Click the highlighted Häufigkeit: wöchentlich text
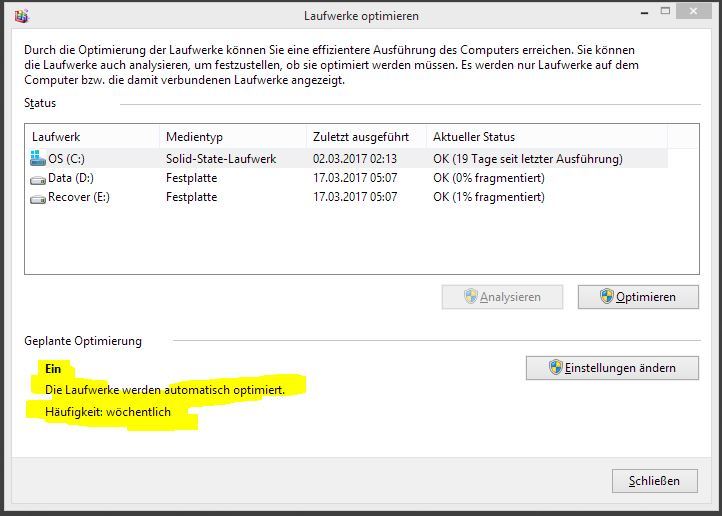The height and width of the screenshot is (516, 722). pyautogui.click(x=108, y=411)
